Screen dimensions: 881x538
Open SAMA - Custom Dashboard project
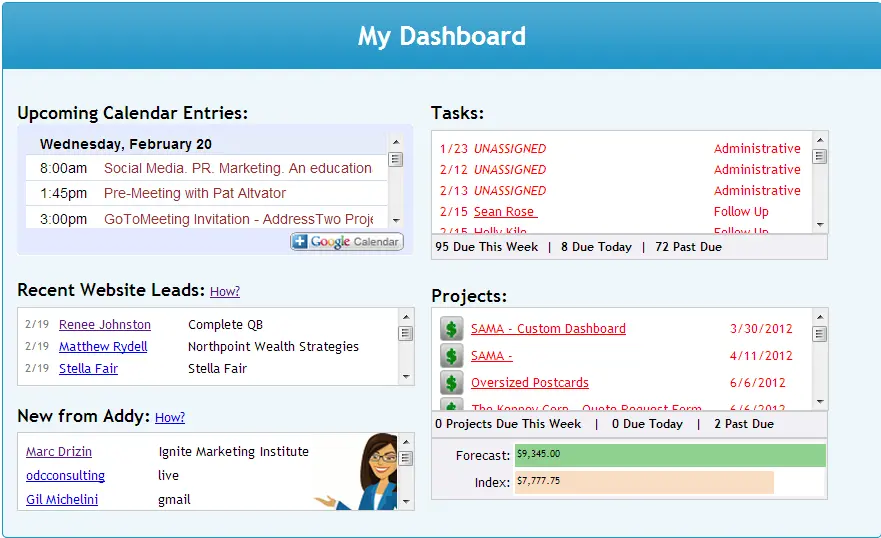coord(548,329)
